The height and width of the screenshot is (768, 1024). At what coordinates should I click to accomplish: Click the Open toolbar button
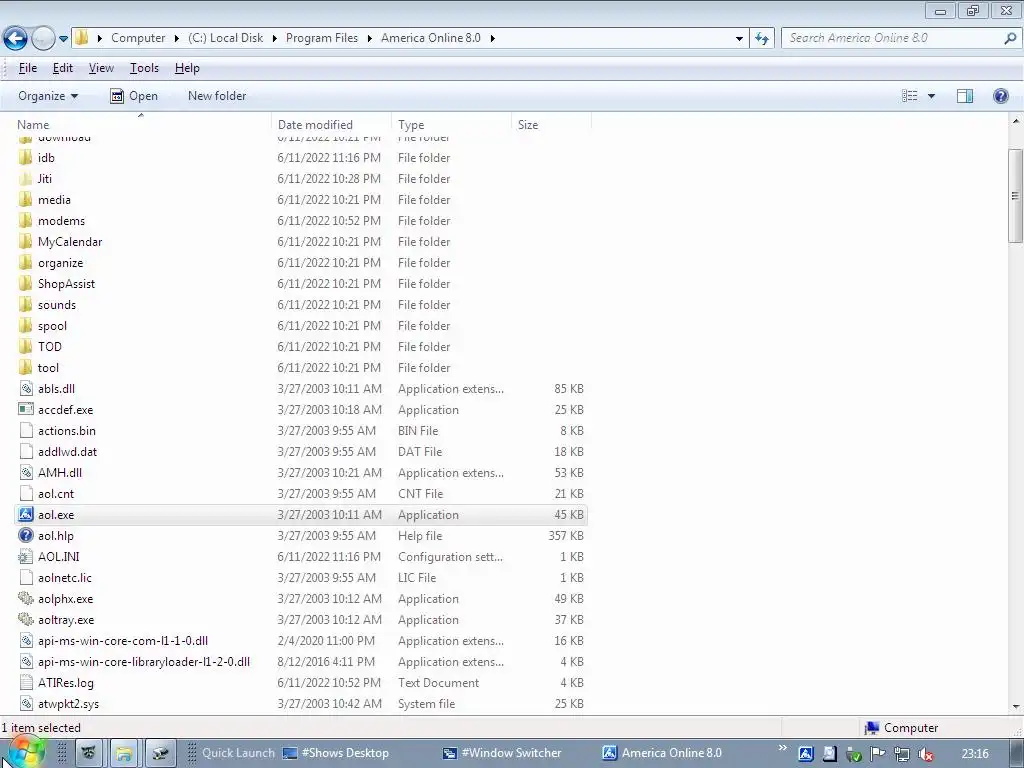[134, 96]
